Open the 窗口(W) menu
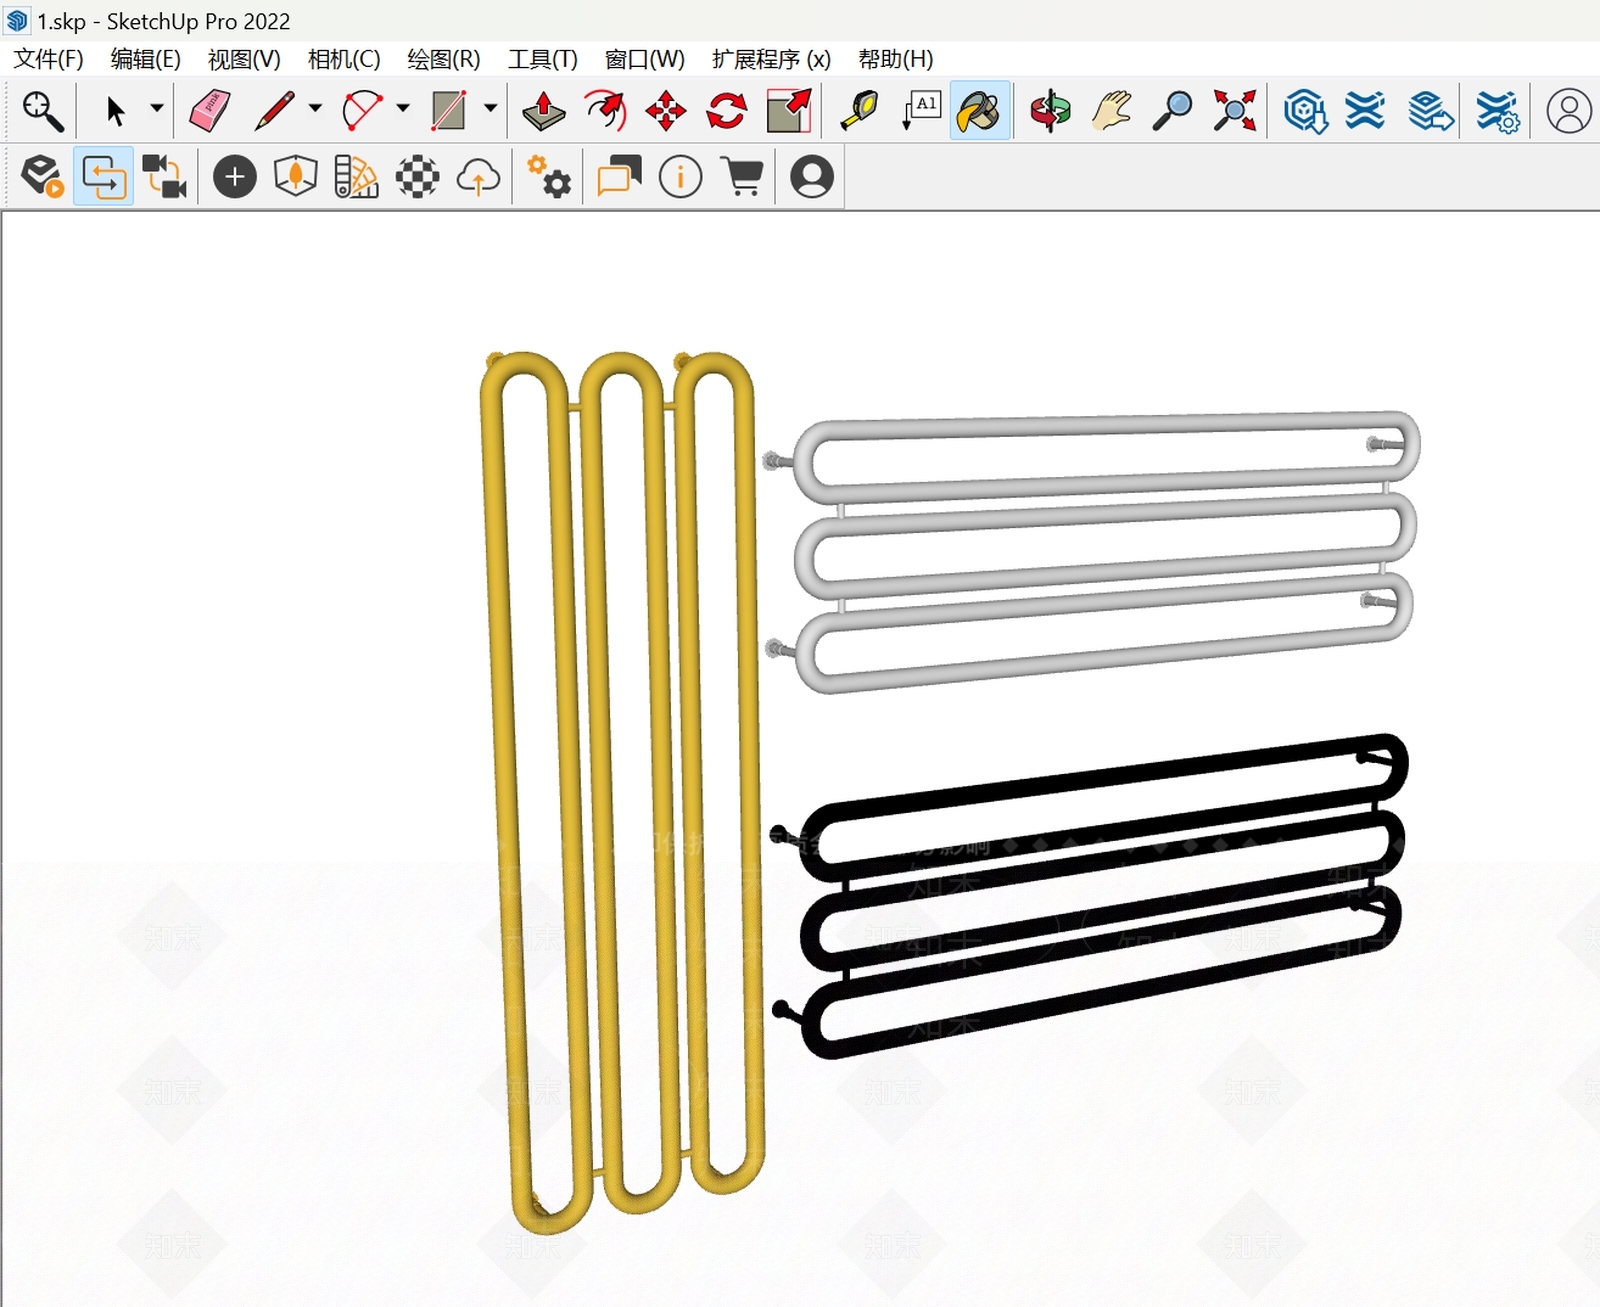 pos(645,59)
